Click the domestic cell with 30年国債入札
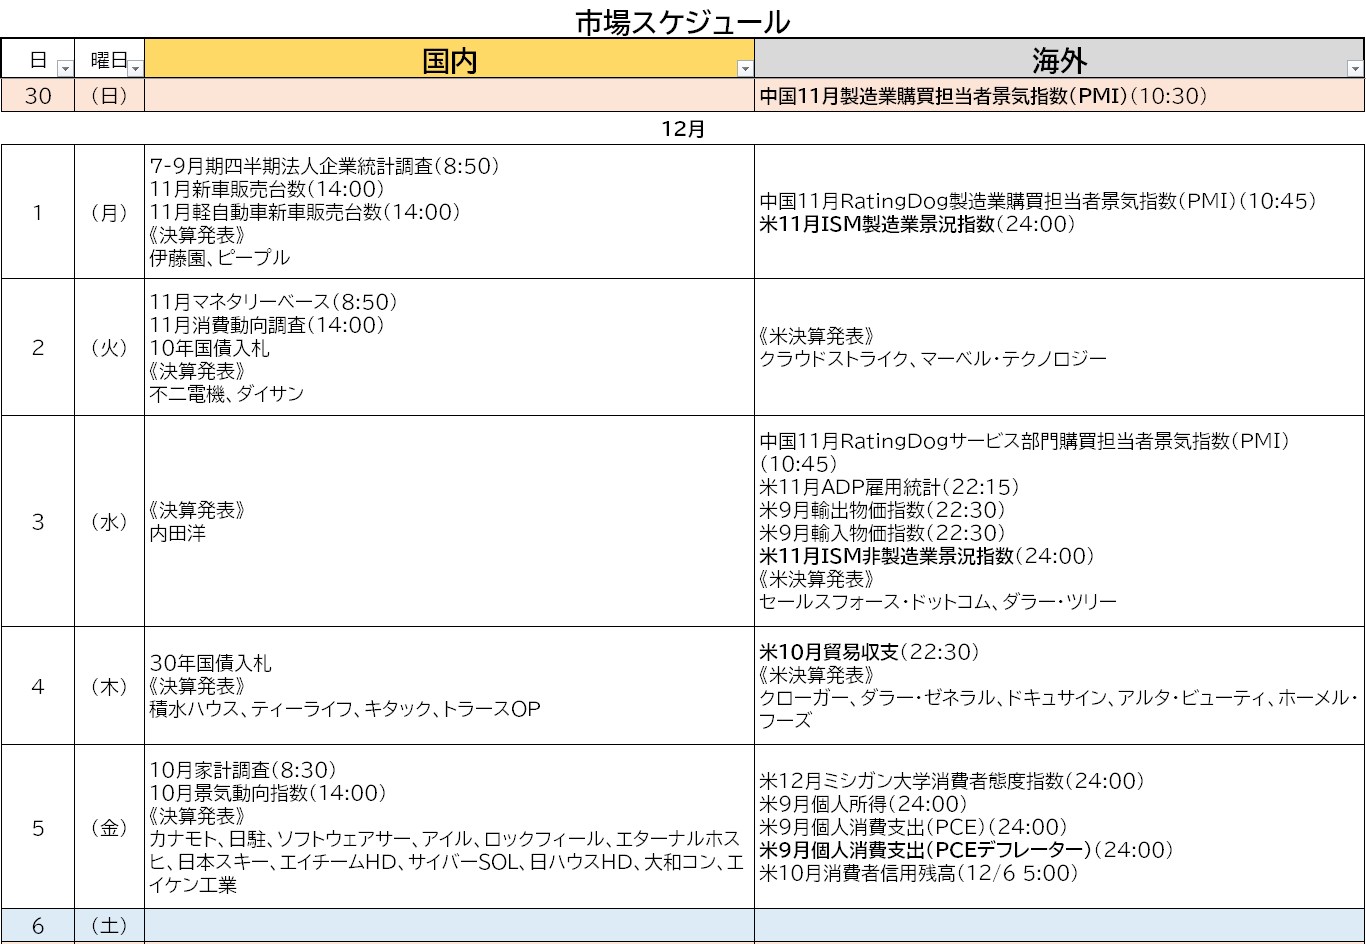Screen dimensions: 1366x944 tap(449, 686)
